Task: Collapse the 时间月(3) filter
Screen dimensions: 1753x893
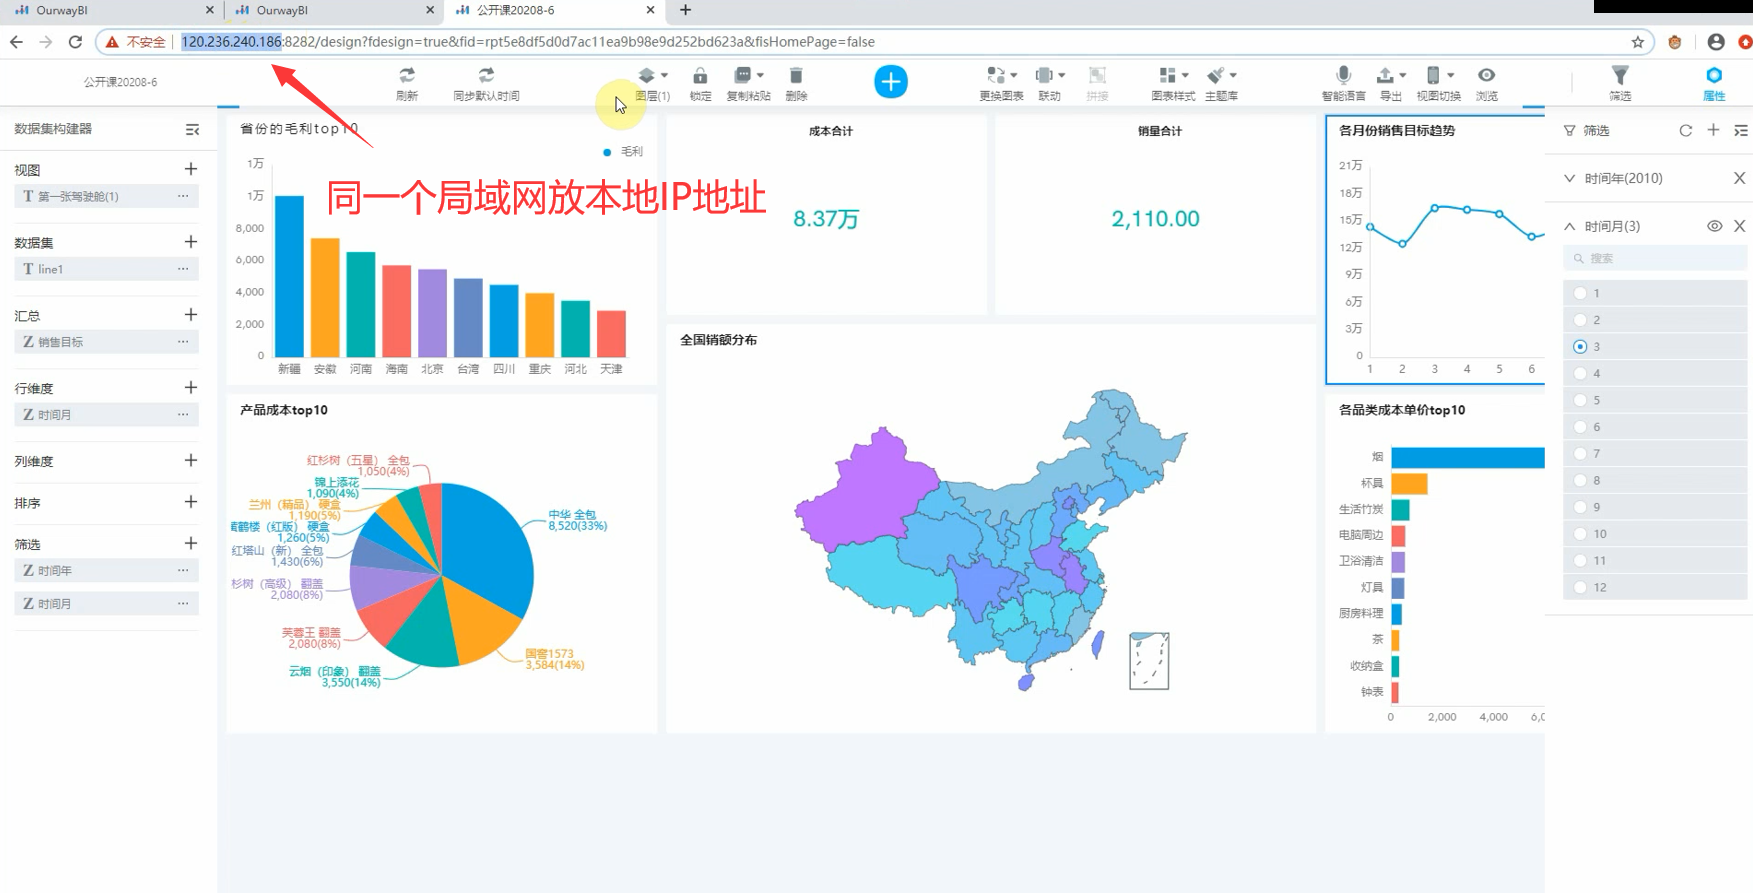Action: pos(1570,226)
